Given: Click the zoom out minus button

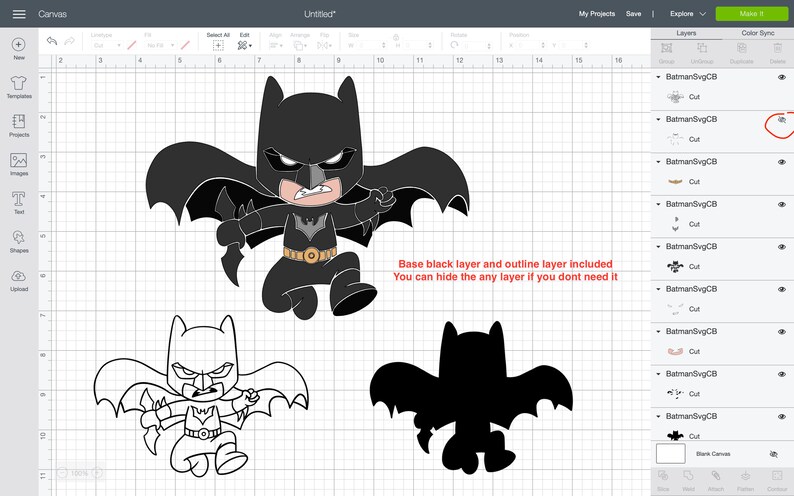Looking at the screenshot, I should click(x=62, y=473).
